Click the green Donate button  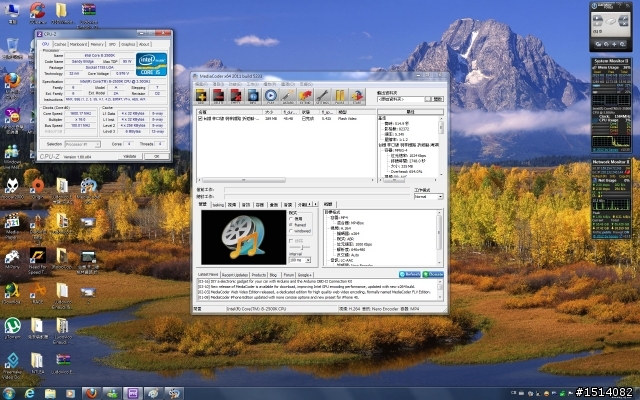[433, 274]
